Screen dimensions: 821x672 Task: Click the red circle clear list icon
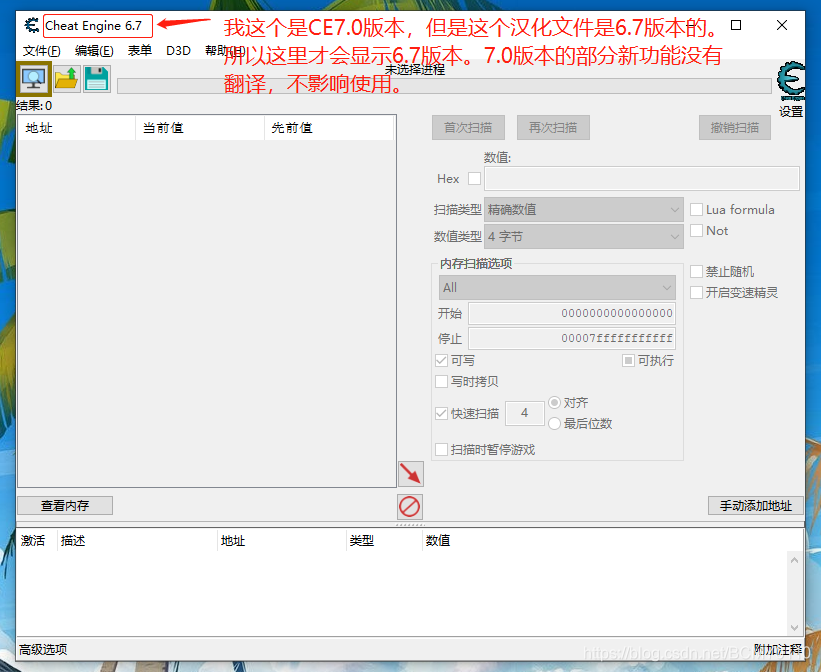[x=409, y=506]
